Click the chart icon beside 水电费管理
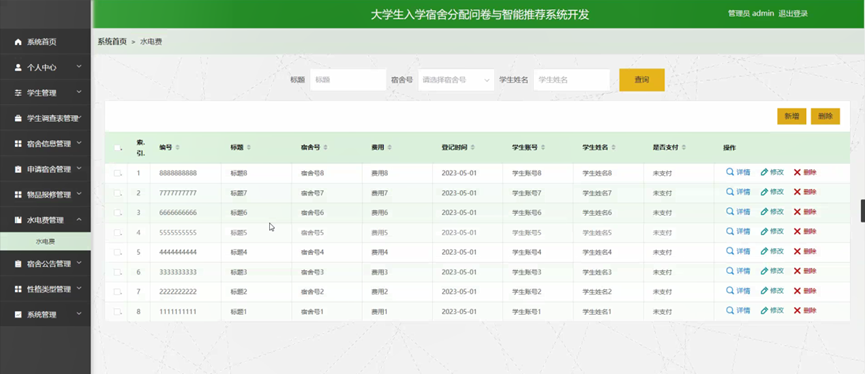 click(x=18, y=220)
